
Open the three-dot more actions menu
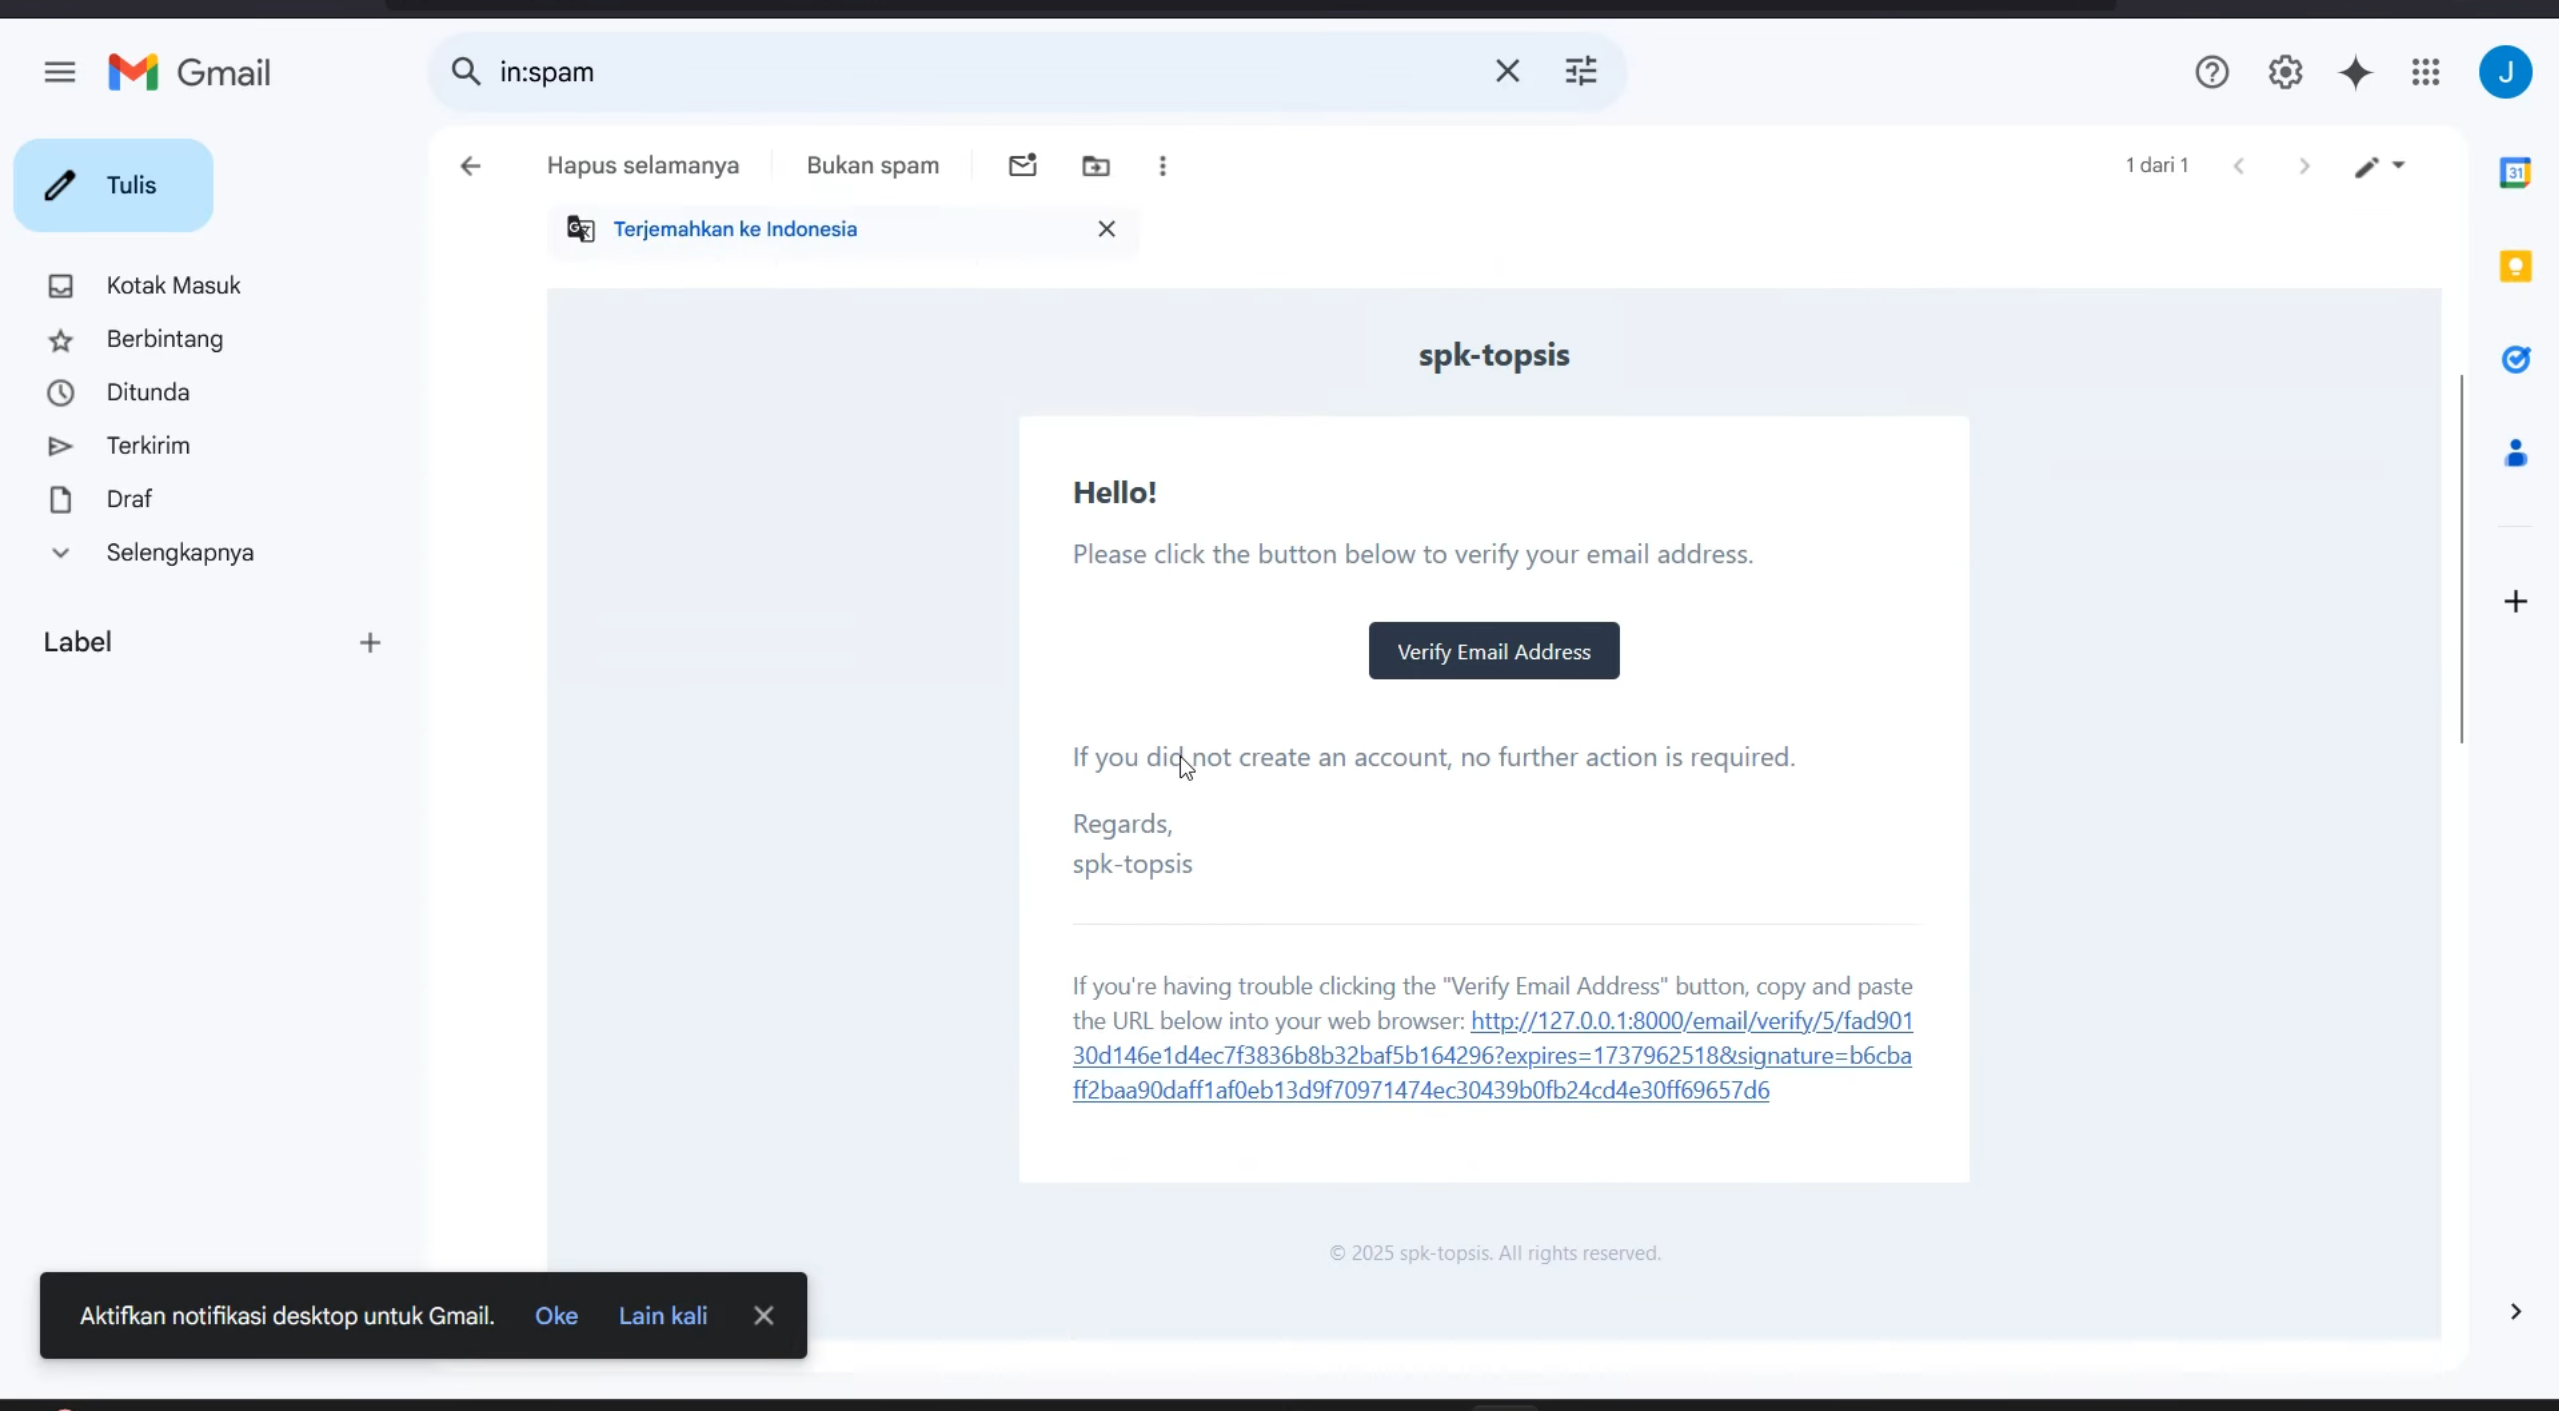pyautogui.click(x=1162, y=166)
